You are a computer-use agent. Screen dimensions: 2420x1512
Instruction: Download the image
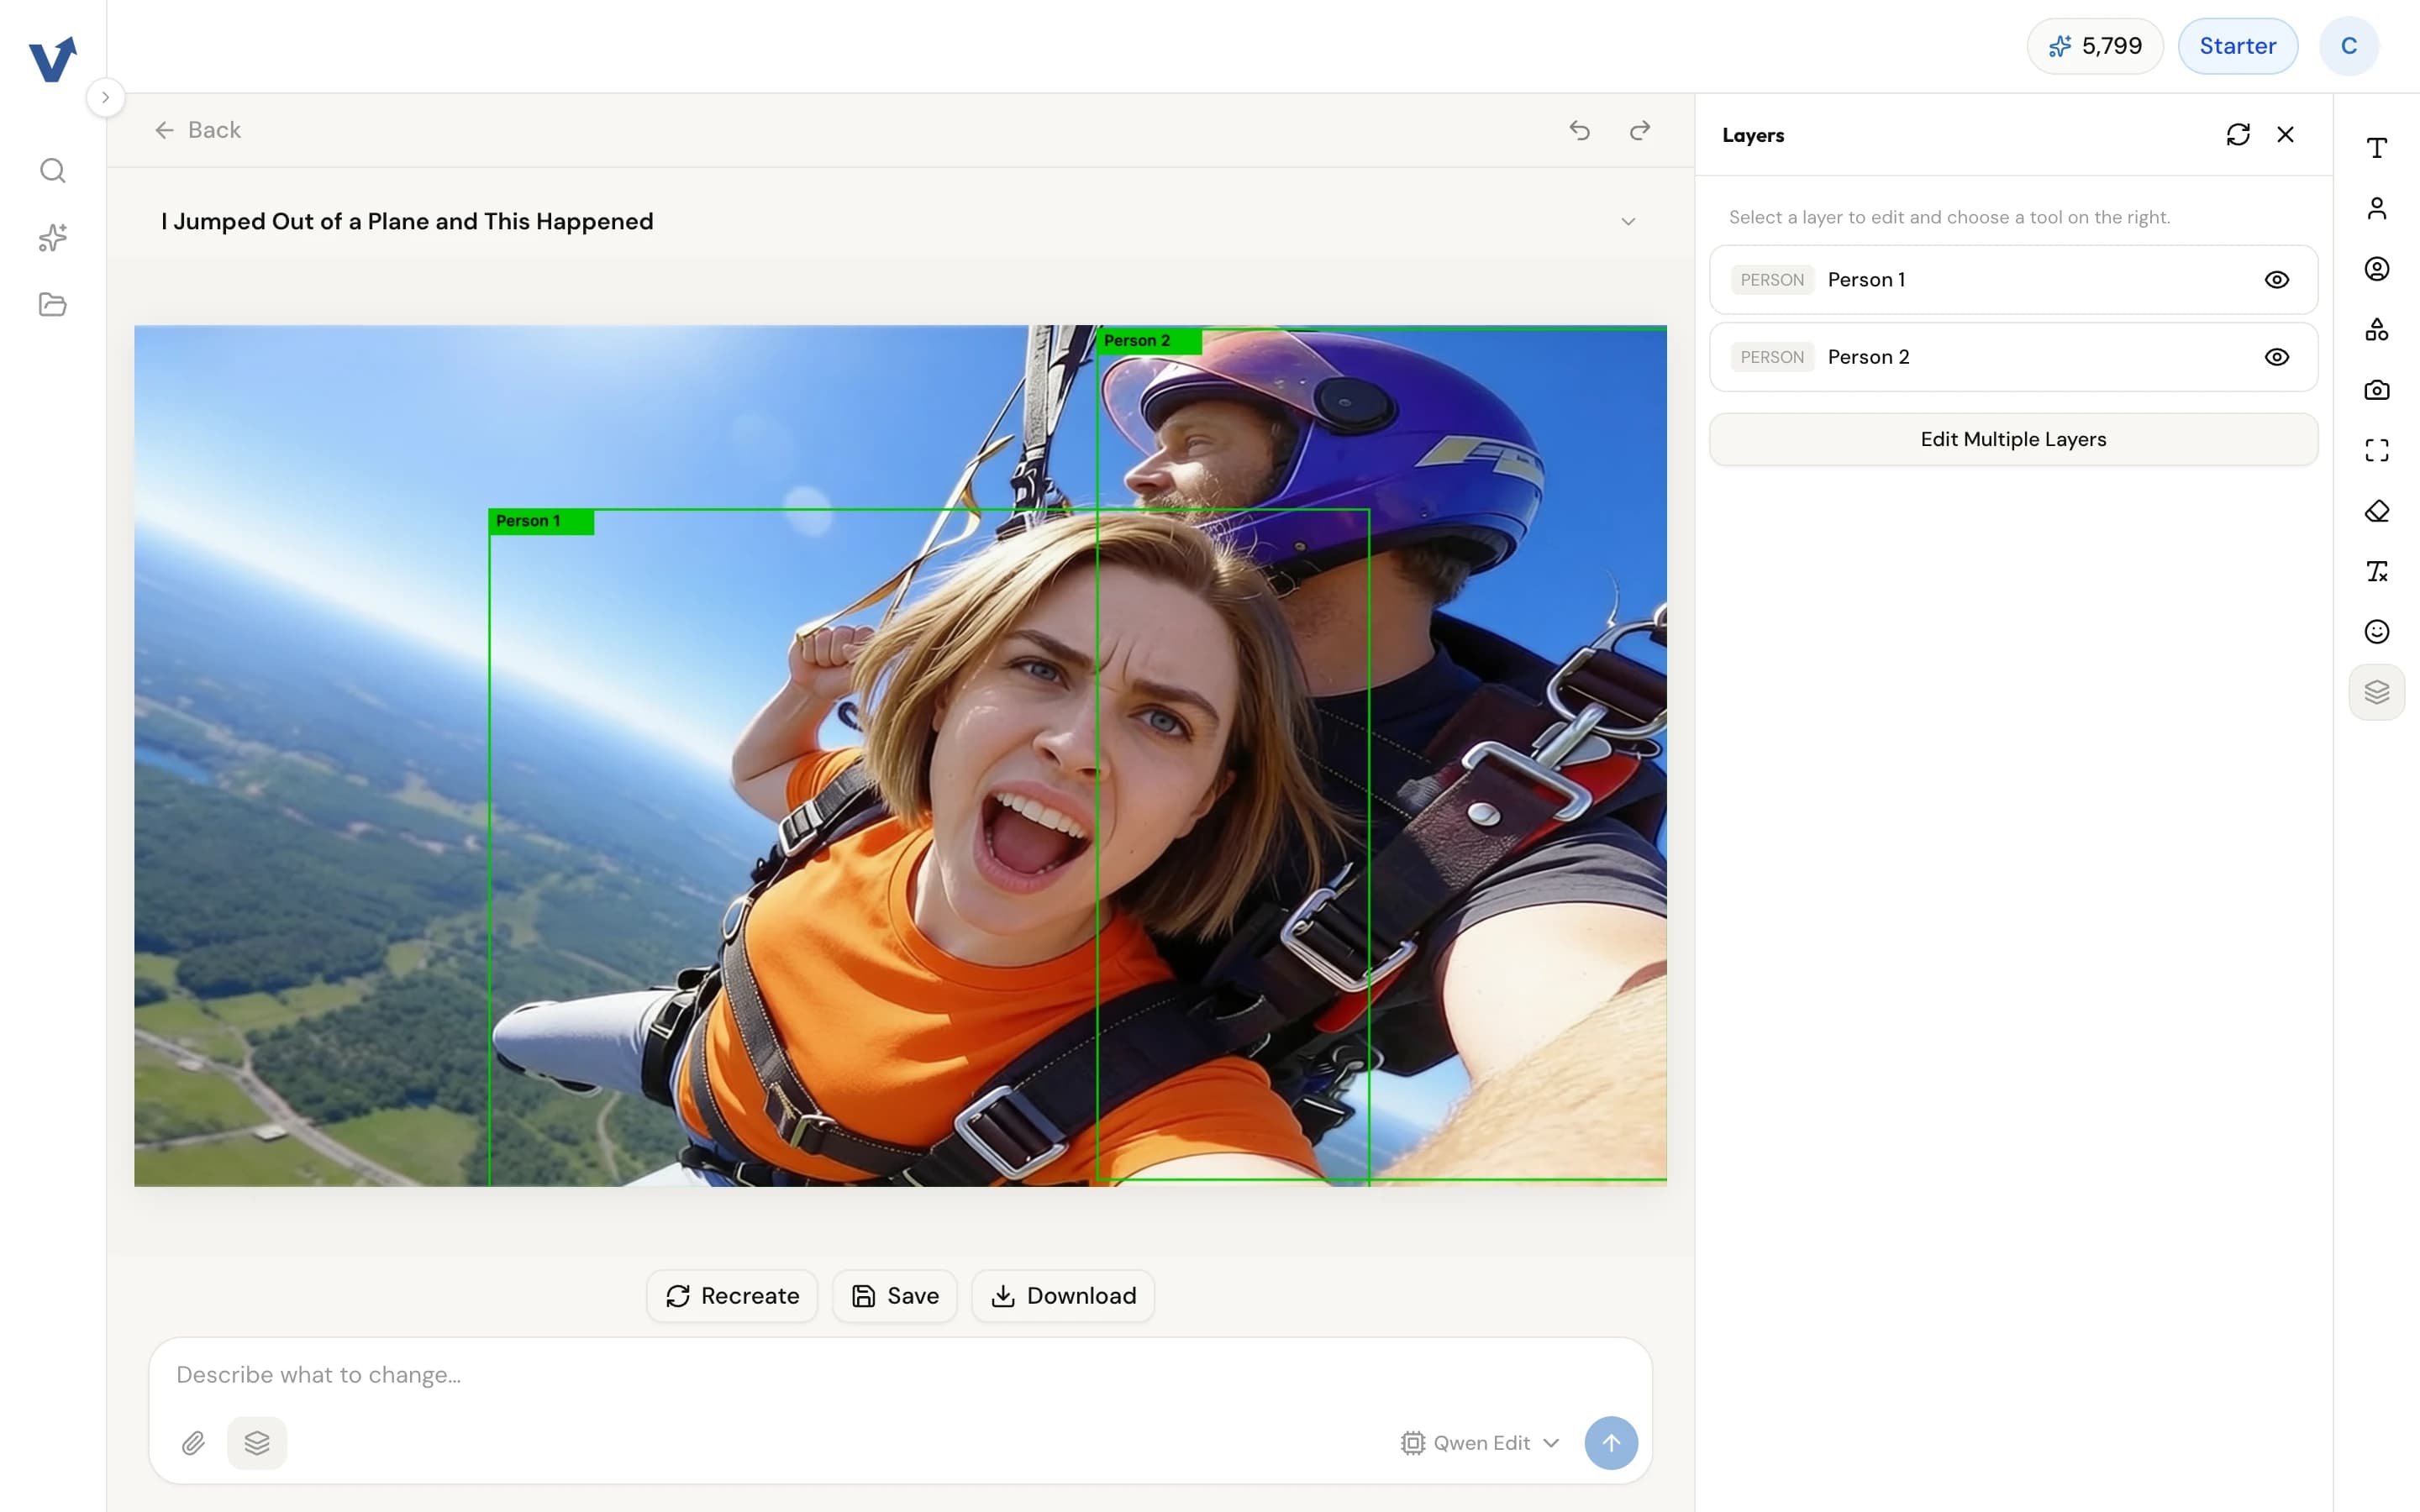(1063, 1296)
